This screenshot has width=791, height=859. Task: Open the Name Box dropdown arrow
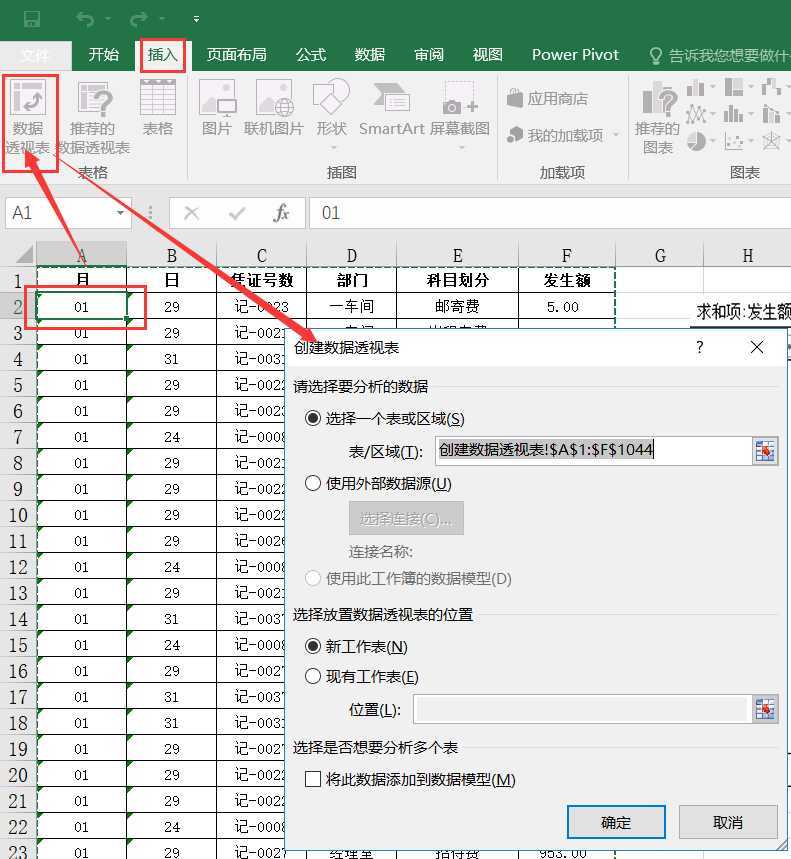[120, 213]
